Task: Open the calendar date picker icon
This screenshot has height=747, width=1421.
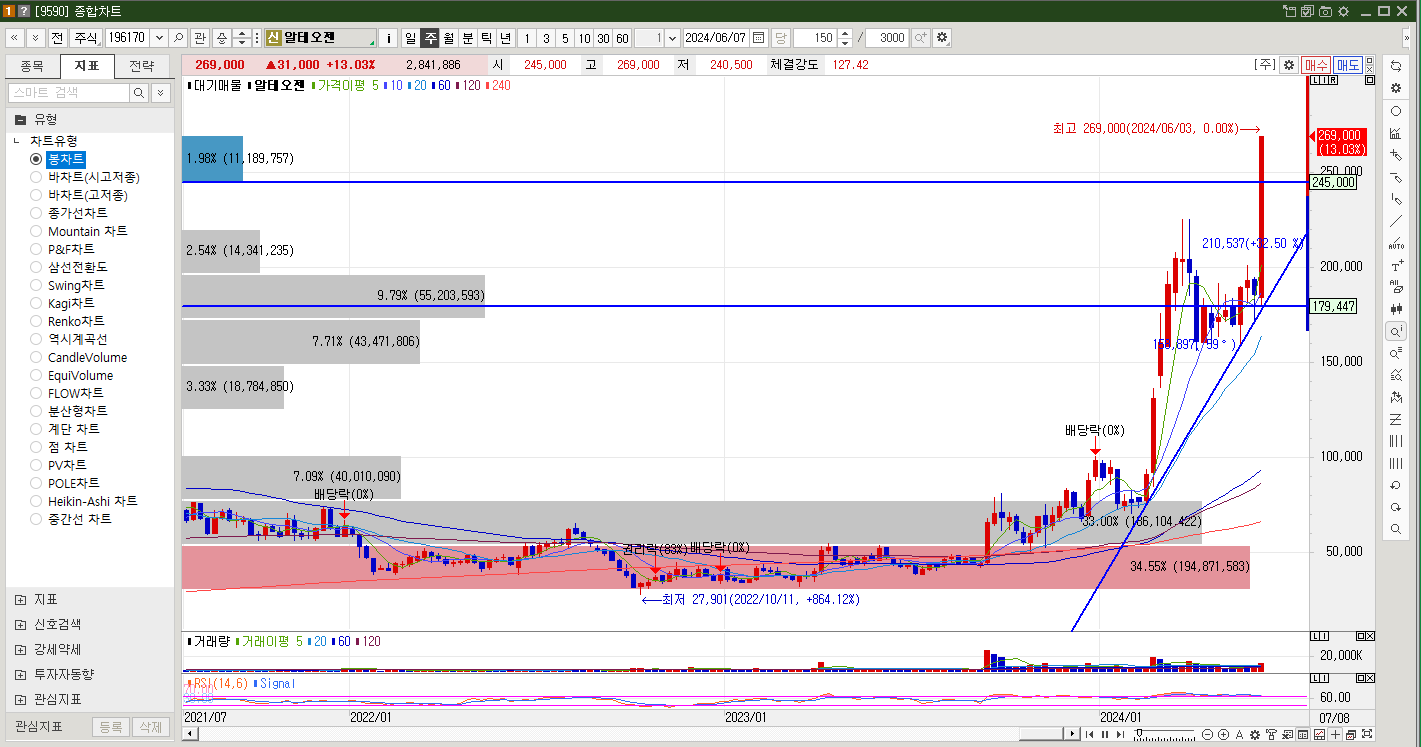Action: [x=758, y=38]
